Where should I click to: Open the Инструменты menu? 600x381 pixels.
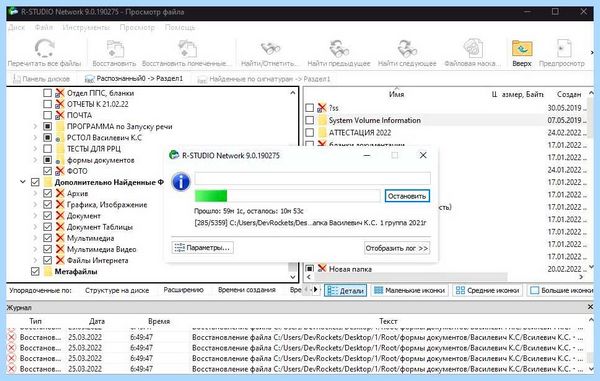coord(86,28)
